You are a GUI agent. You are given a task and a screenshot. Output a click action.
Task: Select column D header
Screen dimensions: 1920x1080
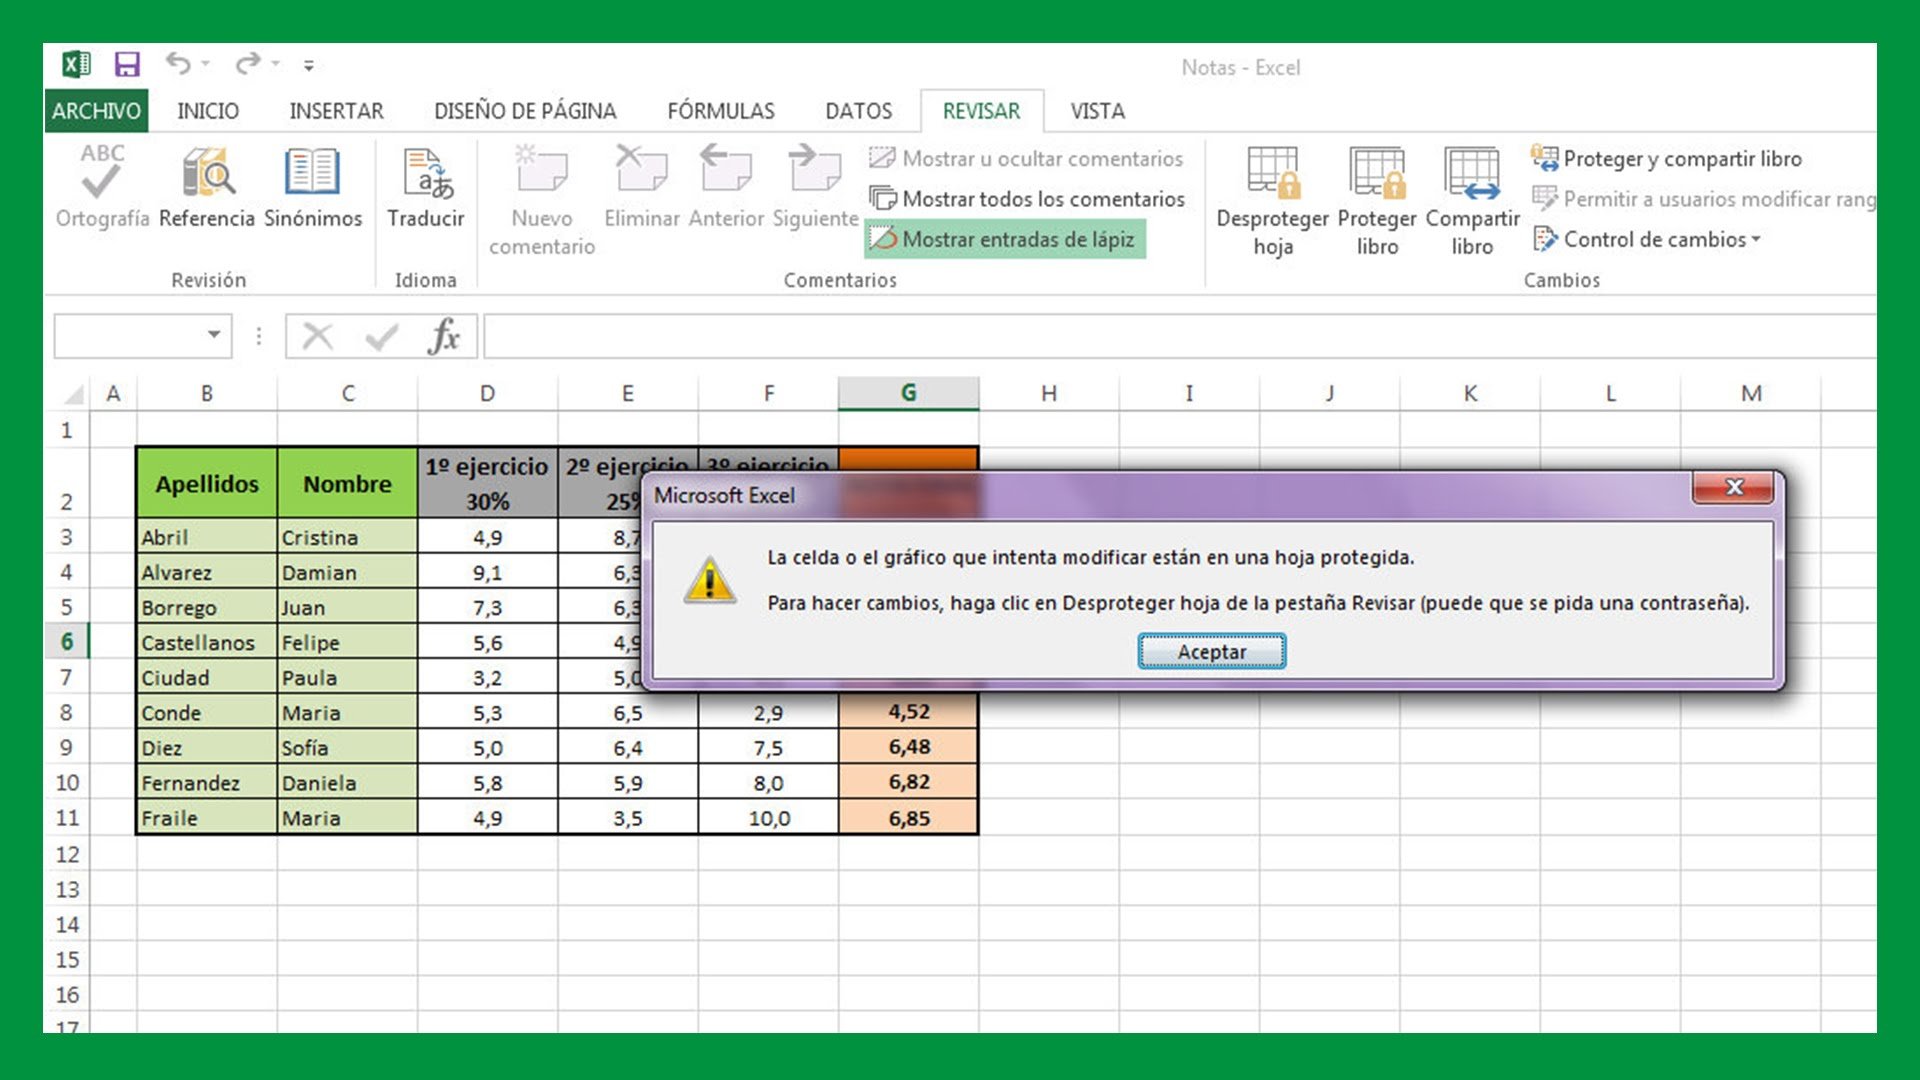tap(487, 393)
